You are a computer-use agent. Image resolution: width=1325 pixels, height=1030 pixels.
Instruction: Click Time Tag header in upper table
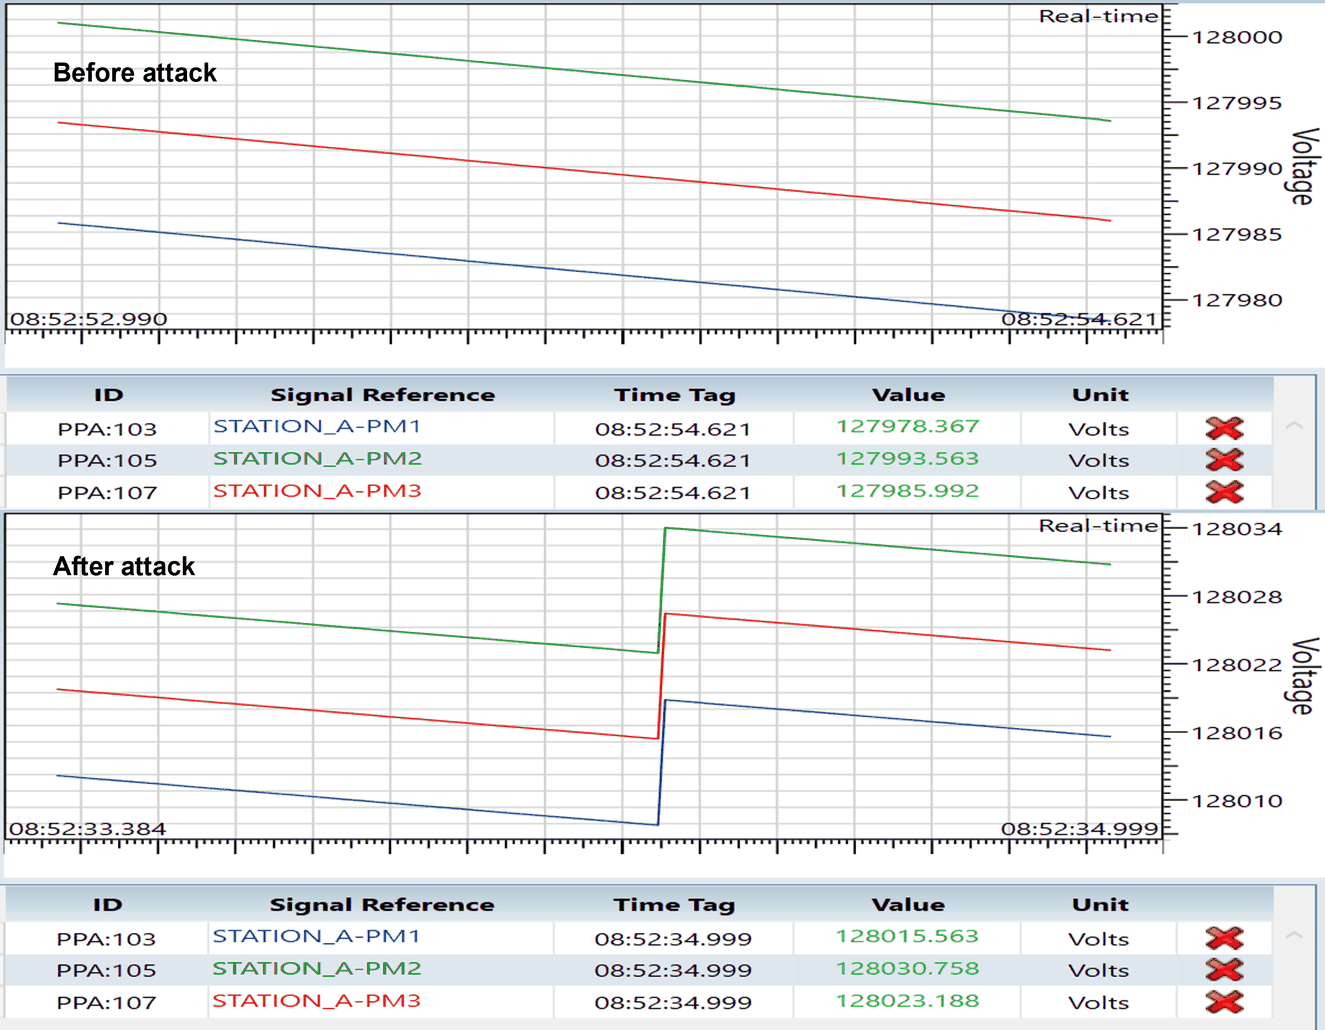tap(675, 395)
